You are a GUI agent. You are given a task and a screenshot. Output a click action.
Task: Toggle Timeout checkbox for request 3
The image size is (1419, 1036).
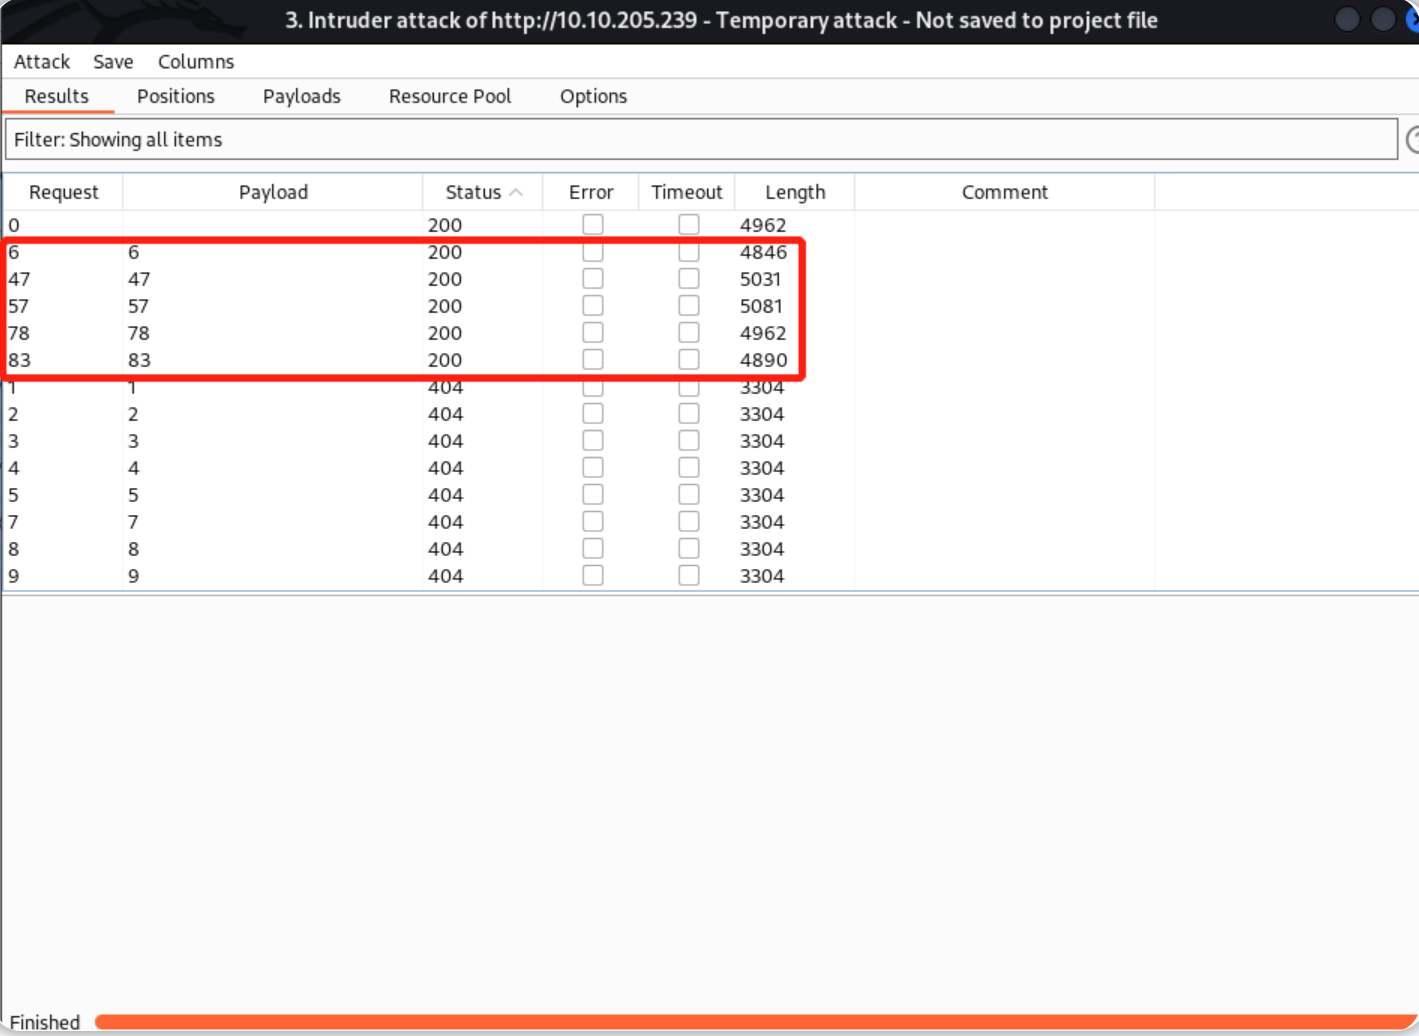tap(689, 440)
